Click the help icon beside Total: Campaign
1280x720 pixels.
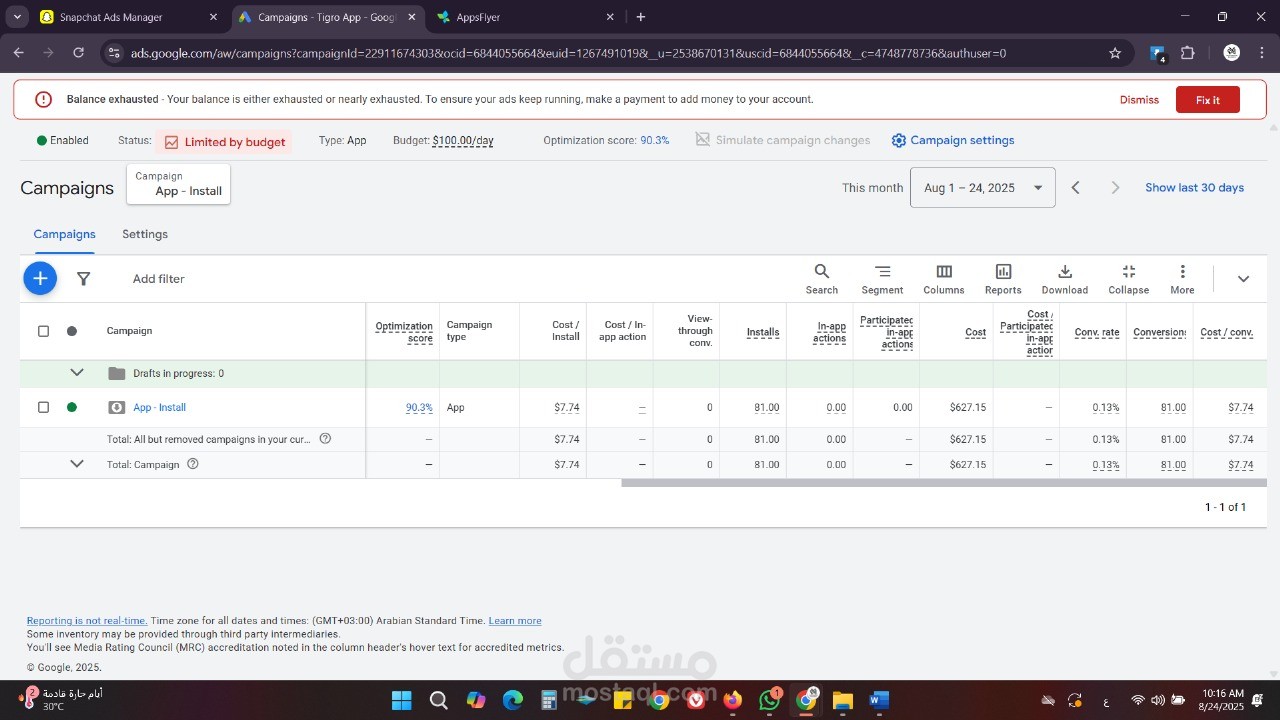click(193, 464)
